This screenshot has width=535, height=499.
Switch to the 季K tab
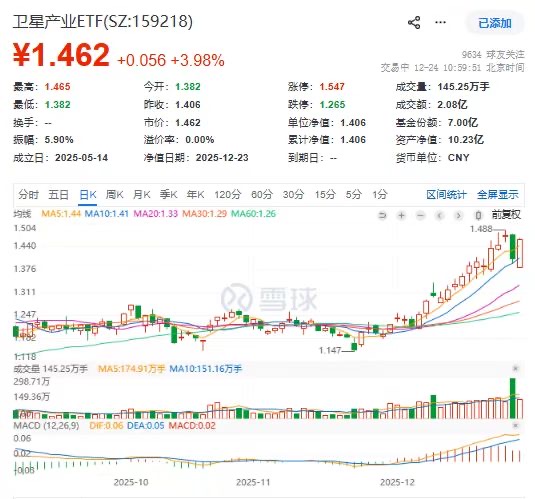click(x=168, y=195)
